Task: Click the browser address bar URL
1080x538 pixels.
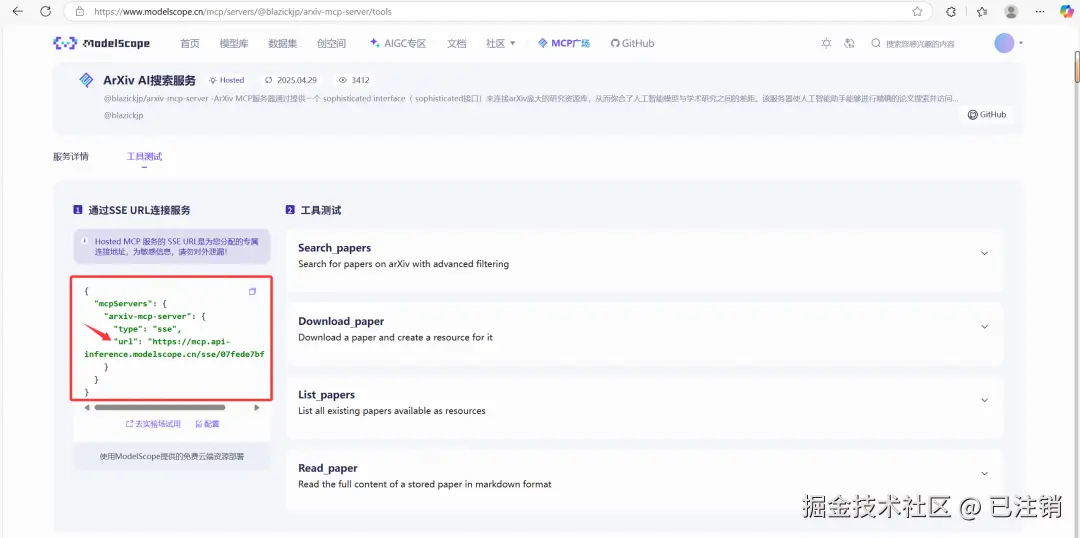Action: coord(243,12)
